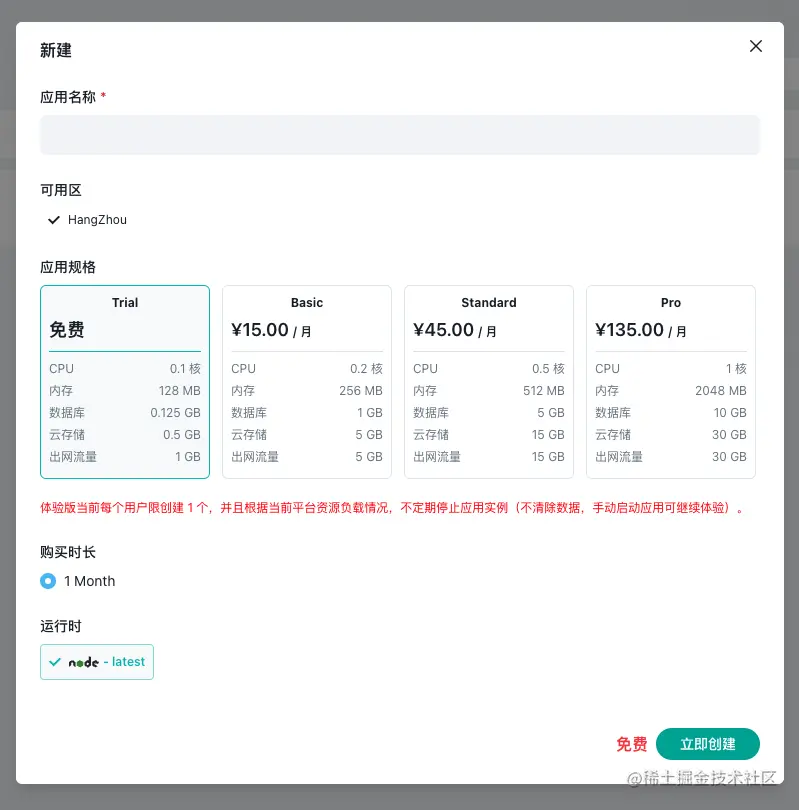Click the 运行时 section label
Image resolution: width=799 pixels, height=810 pixels.
pyautogui.click(x=61, y=627)
